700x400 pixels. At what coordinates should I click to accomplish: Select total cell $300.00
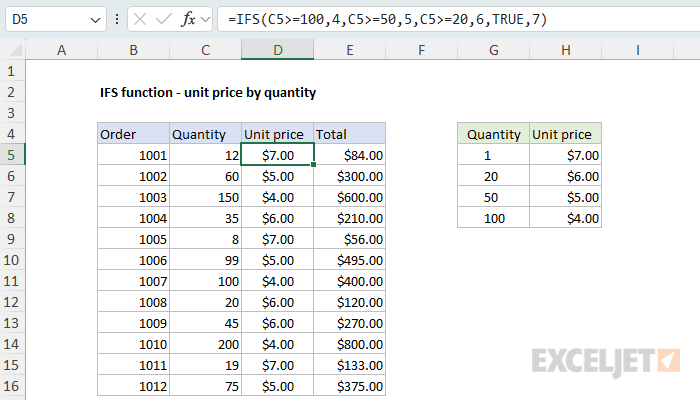(350, 176)
